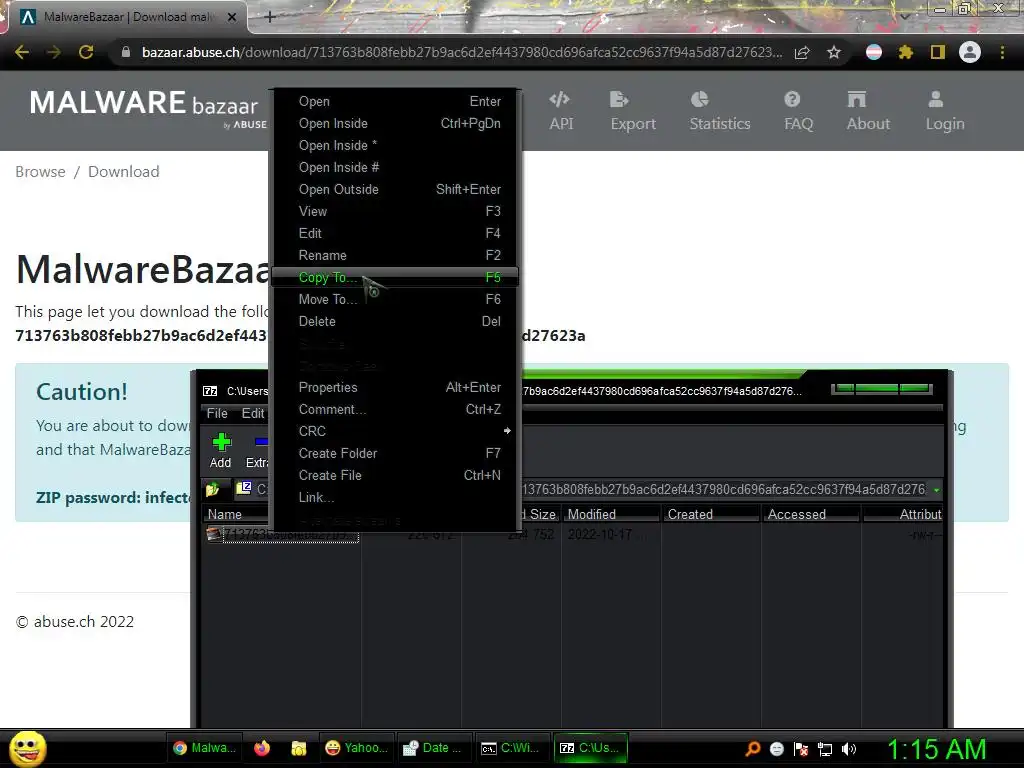Click the Browse breadcrumb link
This screenshot has width=1024, height=768.
click(x=40, y=172)
